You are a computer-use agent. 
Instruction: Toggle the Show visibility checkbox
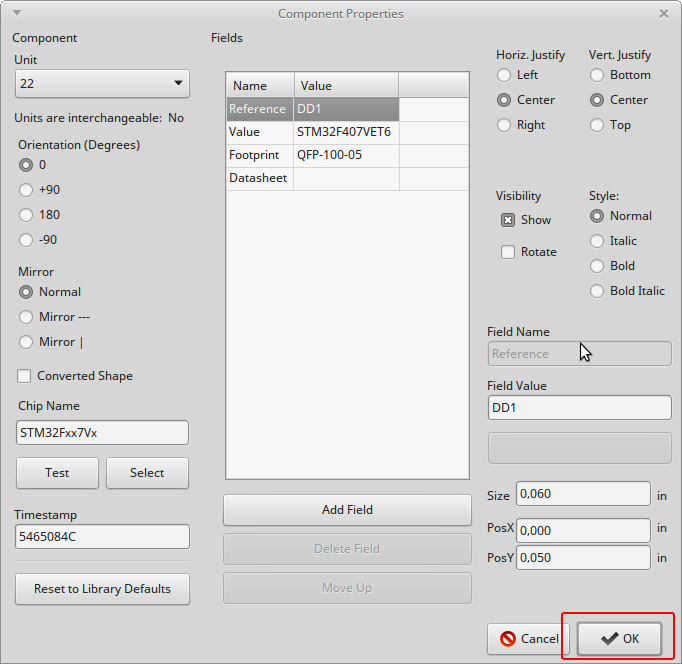[x=508, y=220]
